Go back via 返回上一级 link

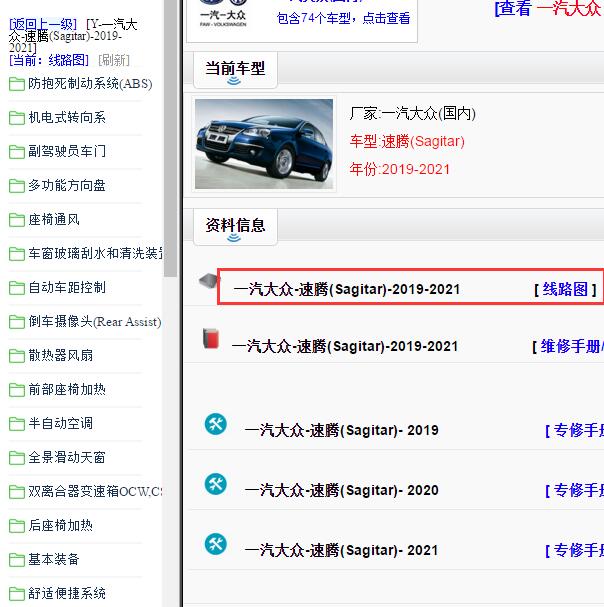pyautogui.click(x=43, y=24)
